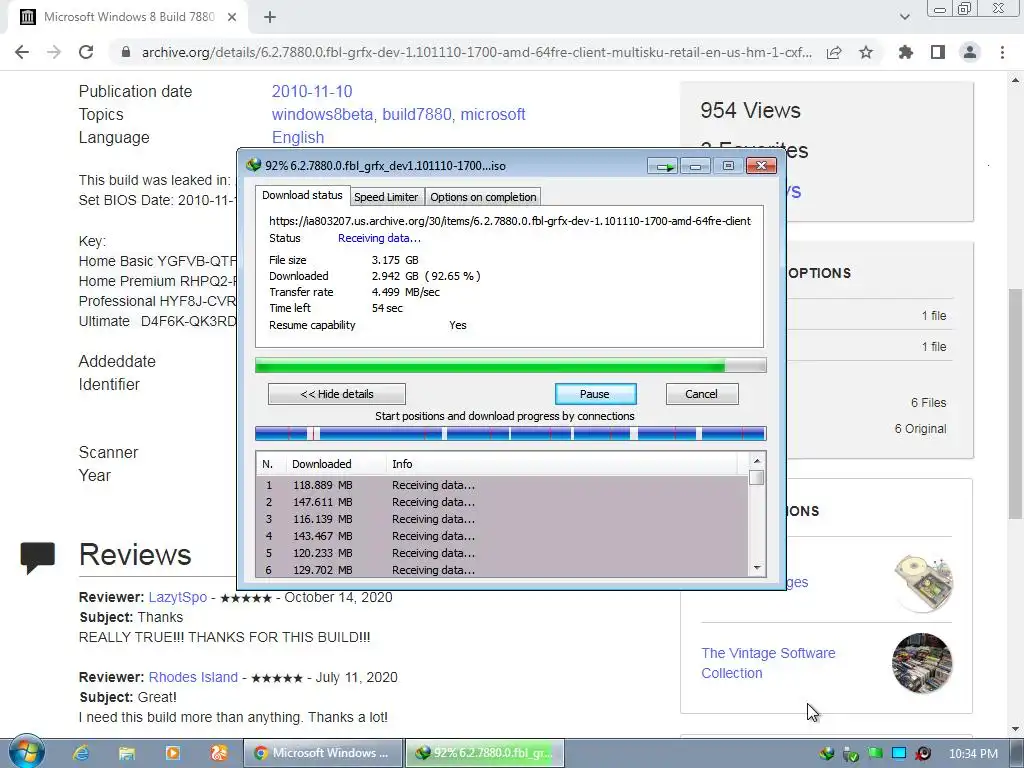Click the Hide details button
Image resolution: width=1024 pixels, height=768 pixels.
click(x=337, y=394)
